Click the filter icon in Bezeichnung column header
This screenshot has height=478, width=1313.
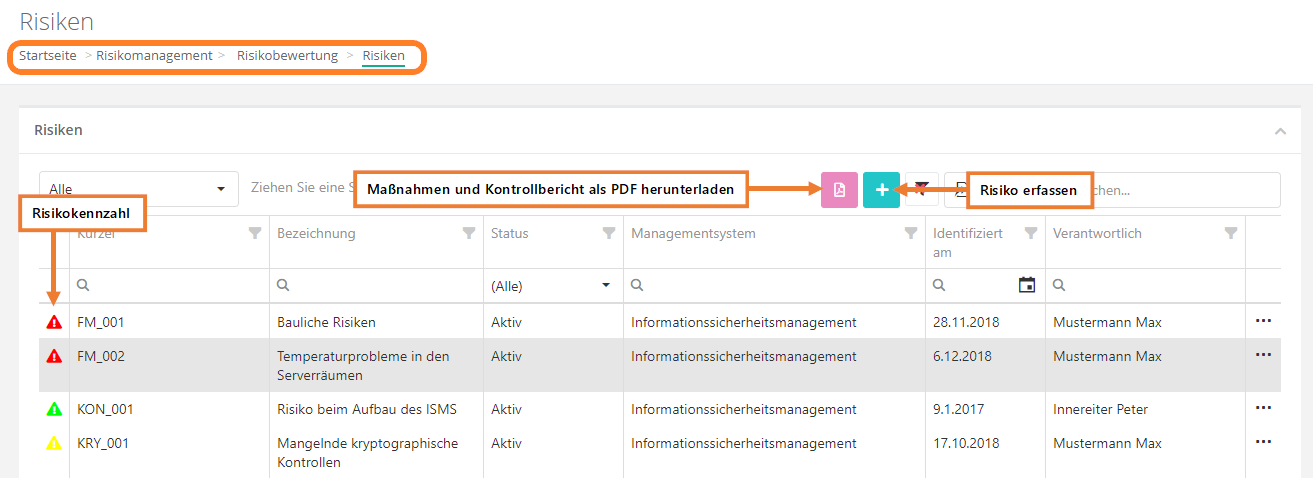click(468, 233)
